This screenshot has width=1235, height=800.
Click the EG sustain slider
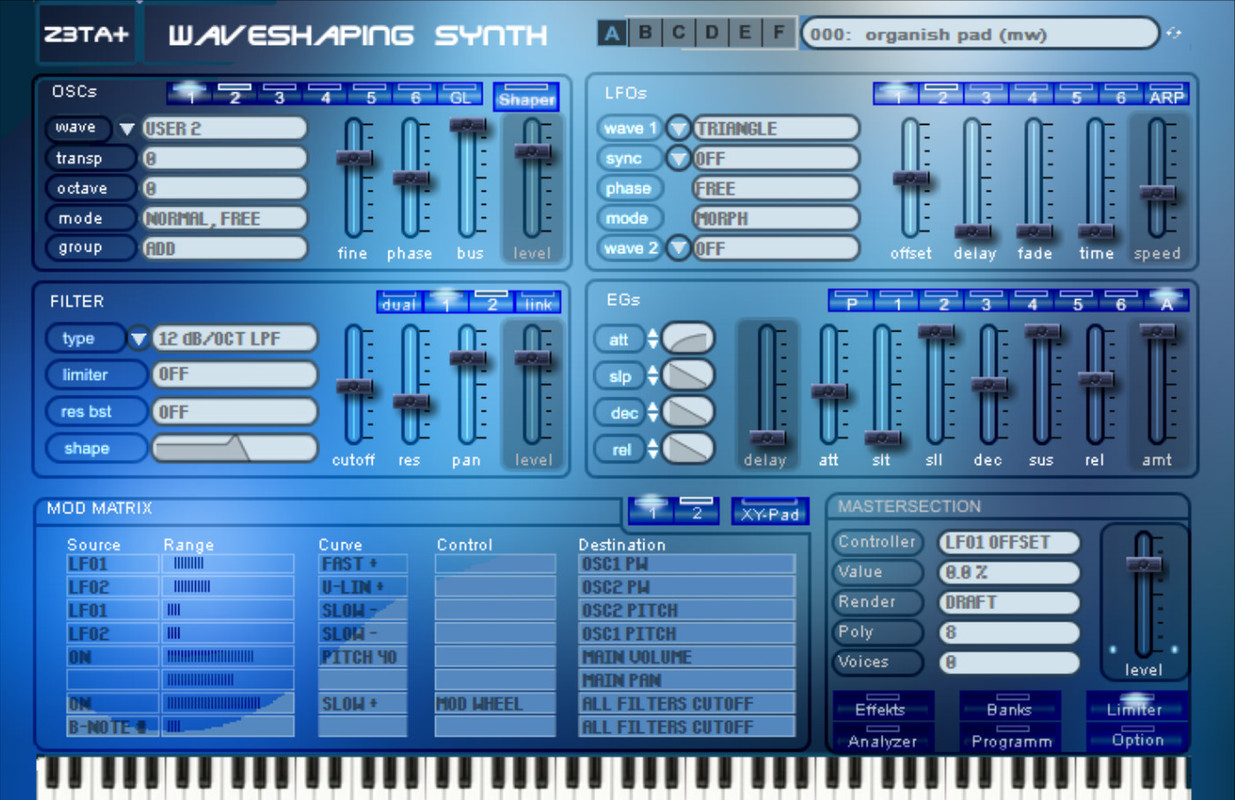click(x=1042, y=385)
